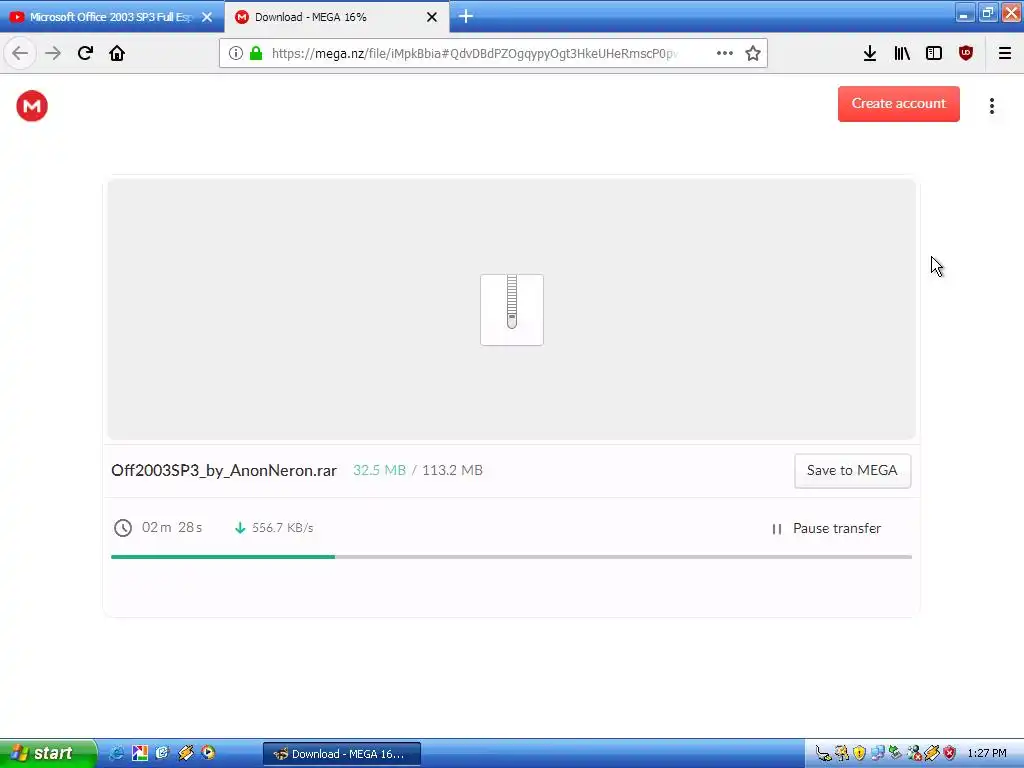Click the third quick launch icon

[162, 754]
